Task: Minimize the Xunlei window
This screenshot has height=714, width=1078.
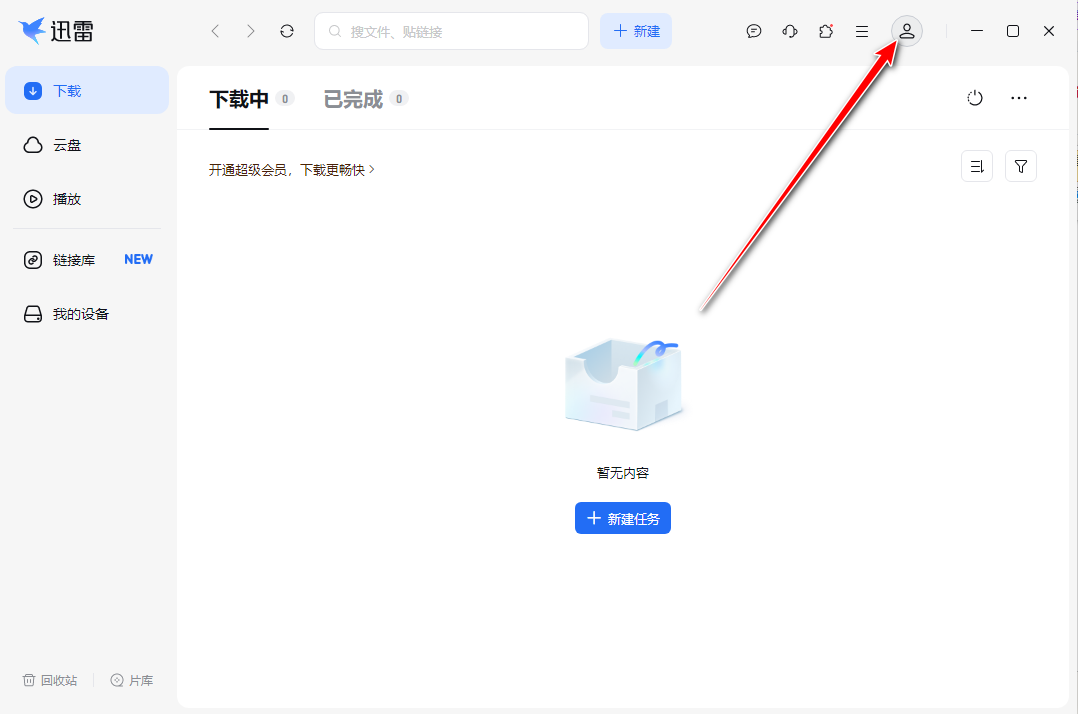Action: [x=977, y=31]
